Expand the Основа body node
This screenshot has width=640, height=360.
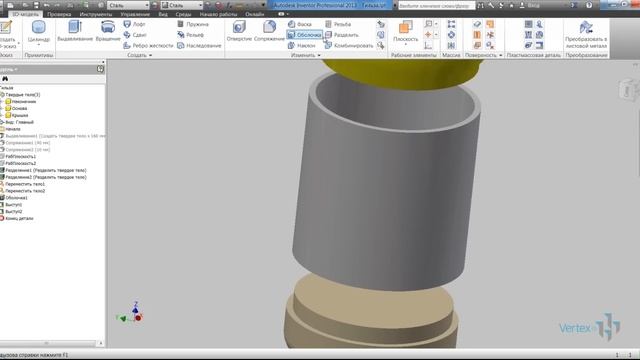pyautogui.click(x=2, y=108)
